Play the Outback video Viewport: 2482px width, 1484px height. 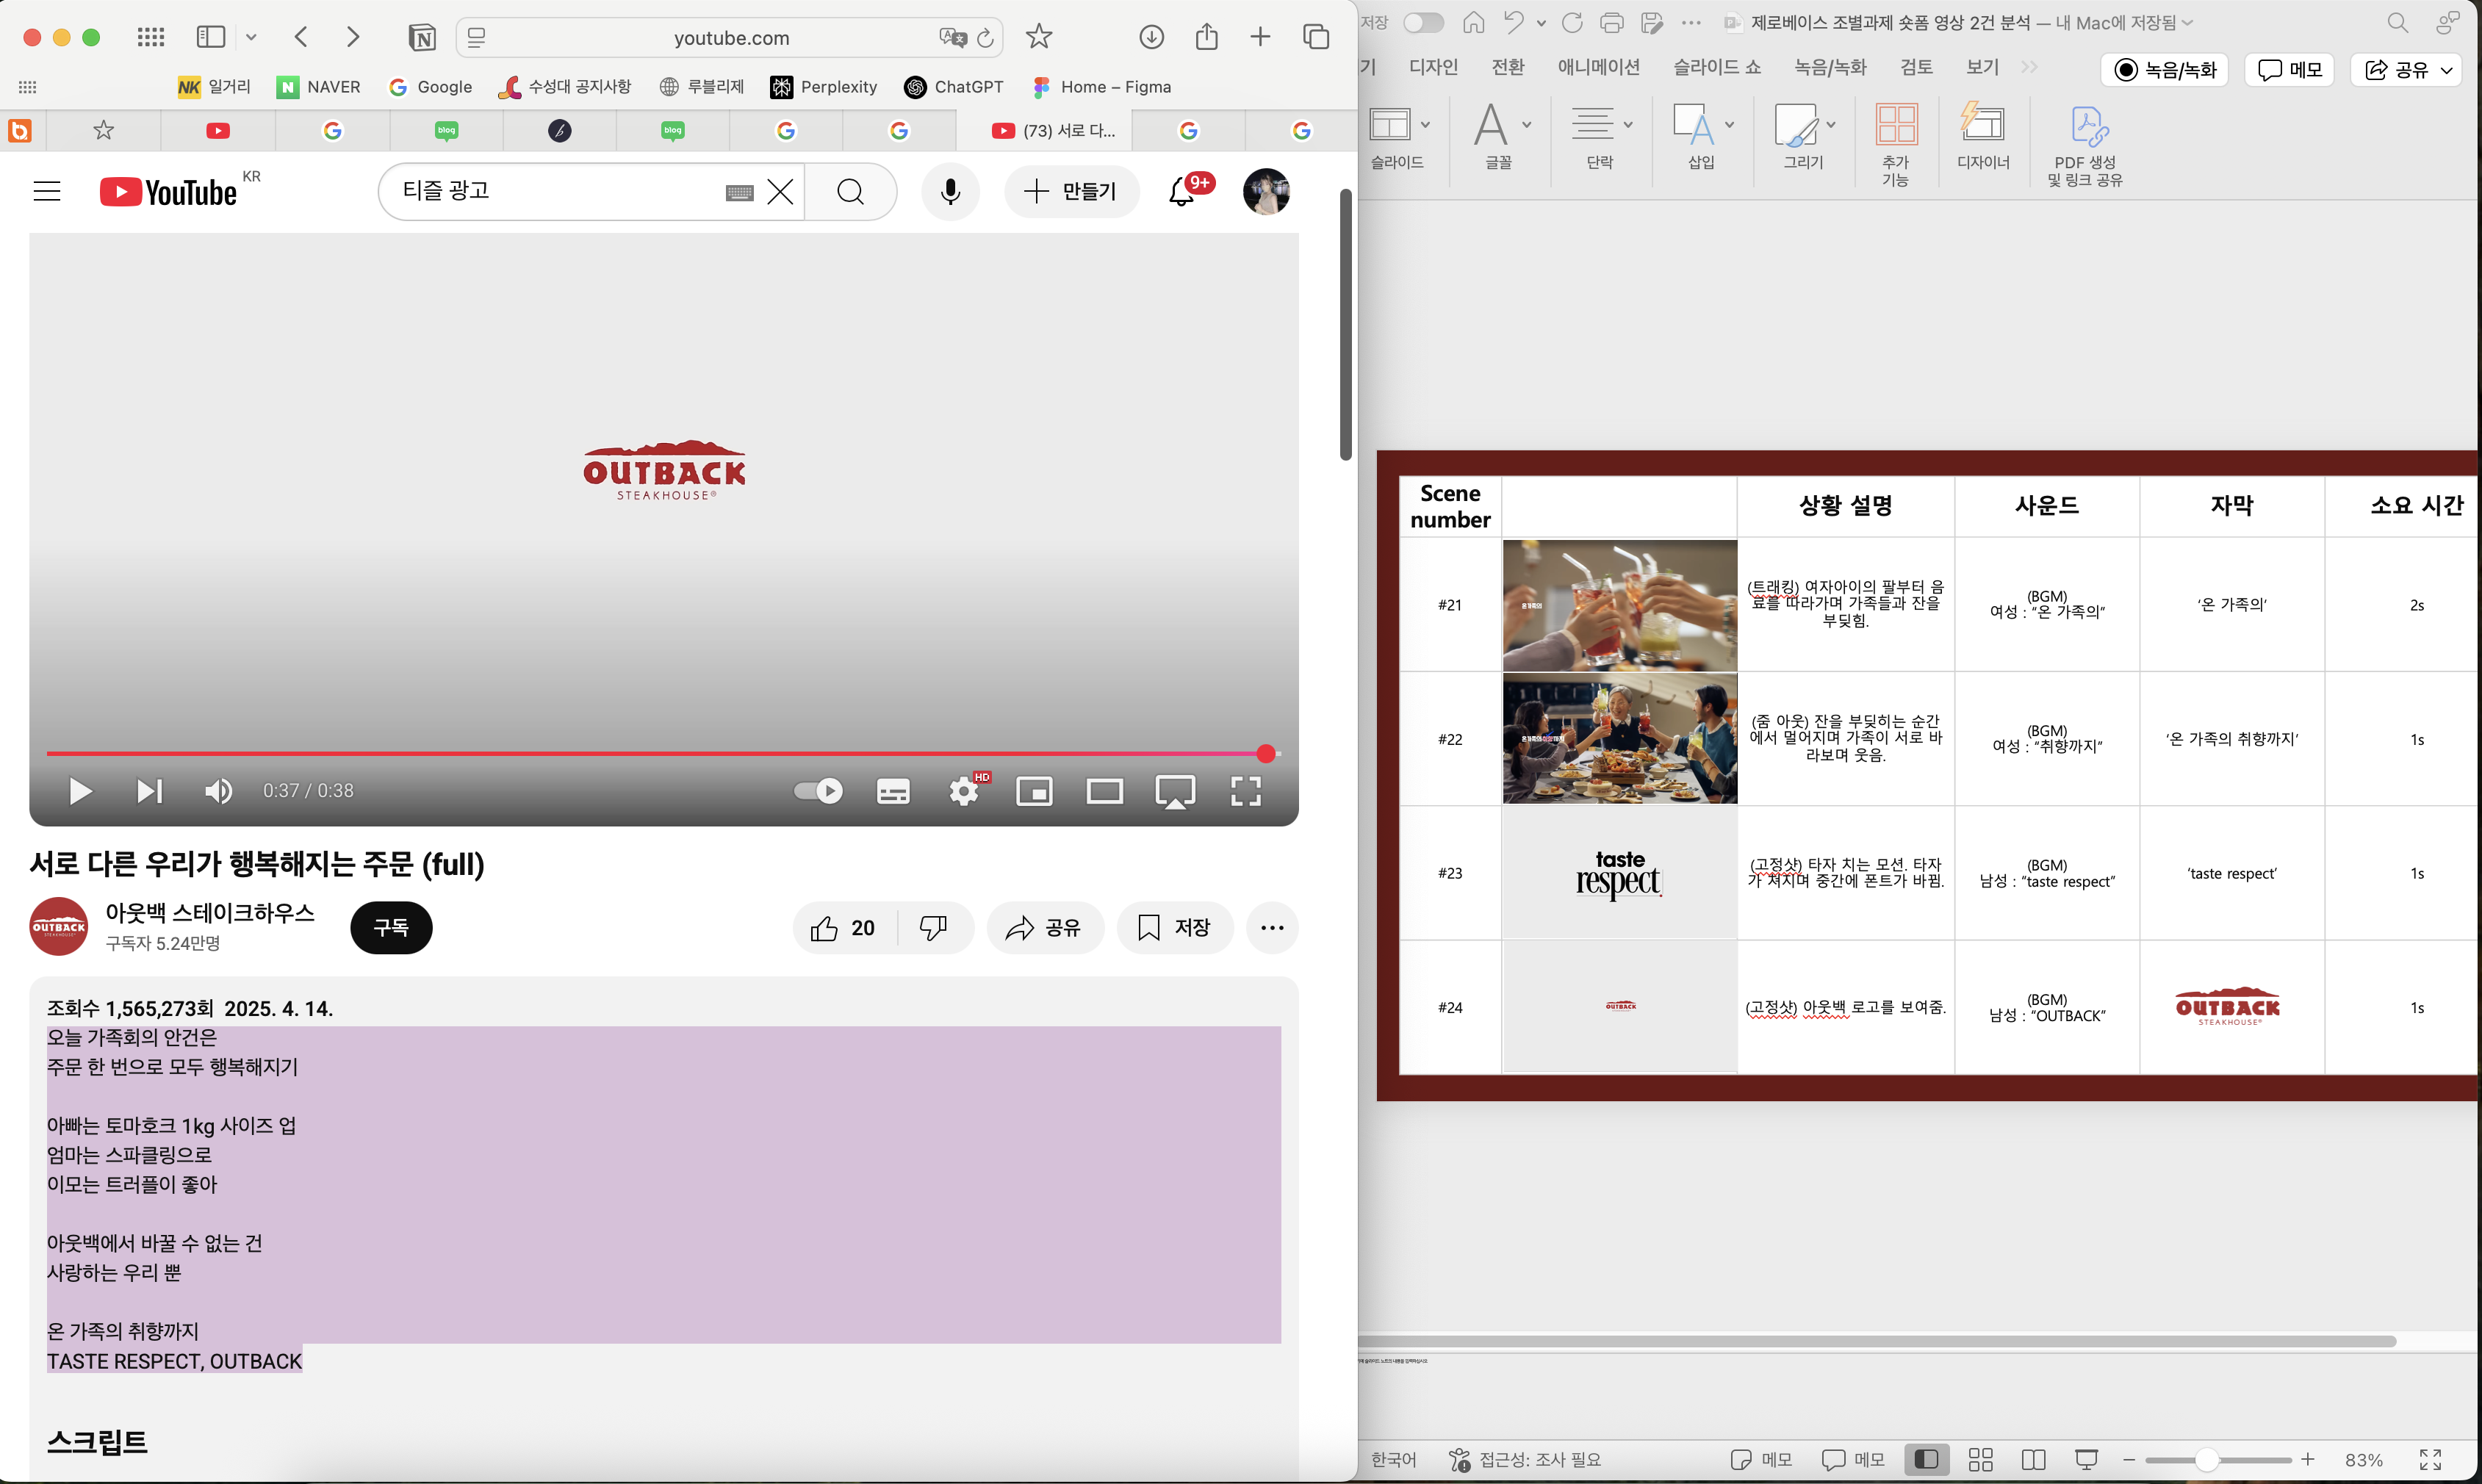[80, 791]
